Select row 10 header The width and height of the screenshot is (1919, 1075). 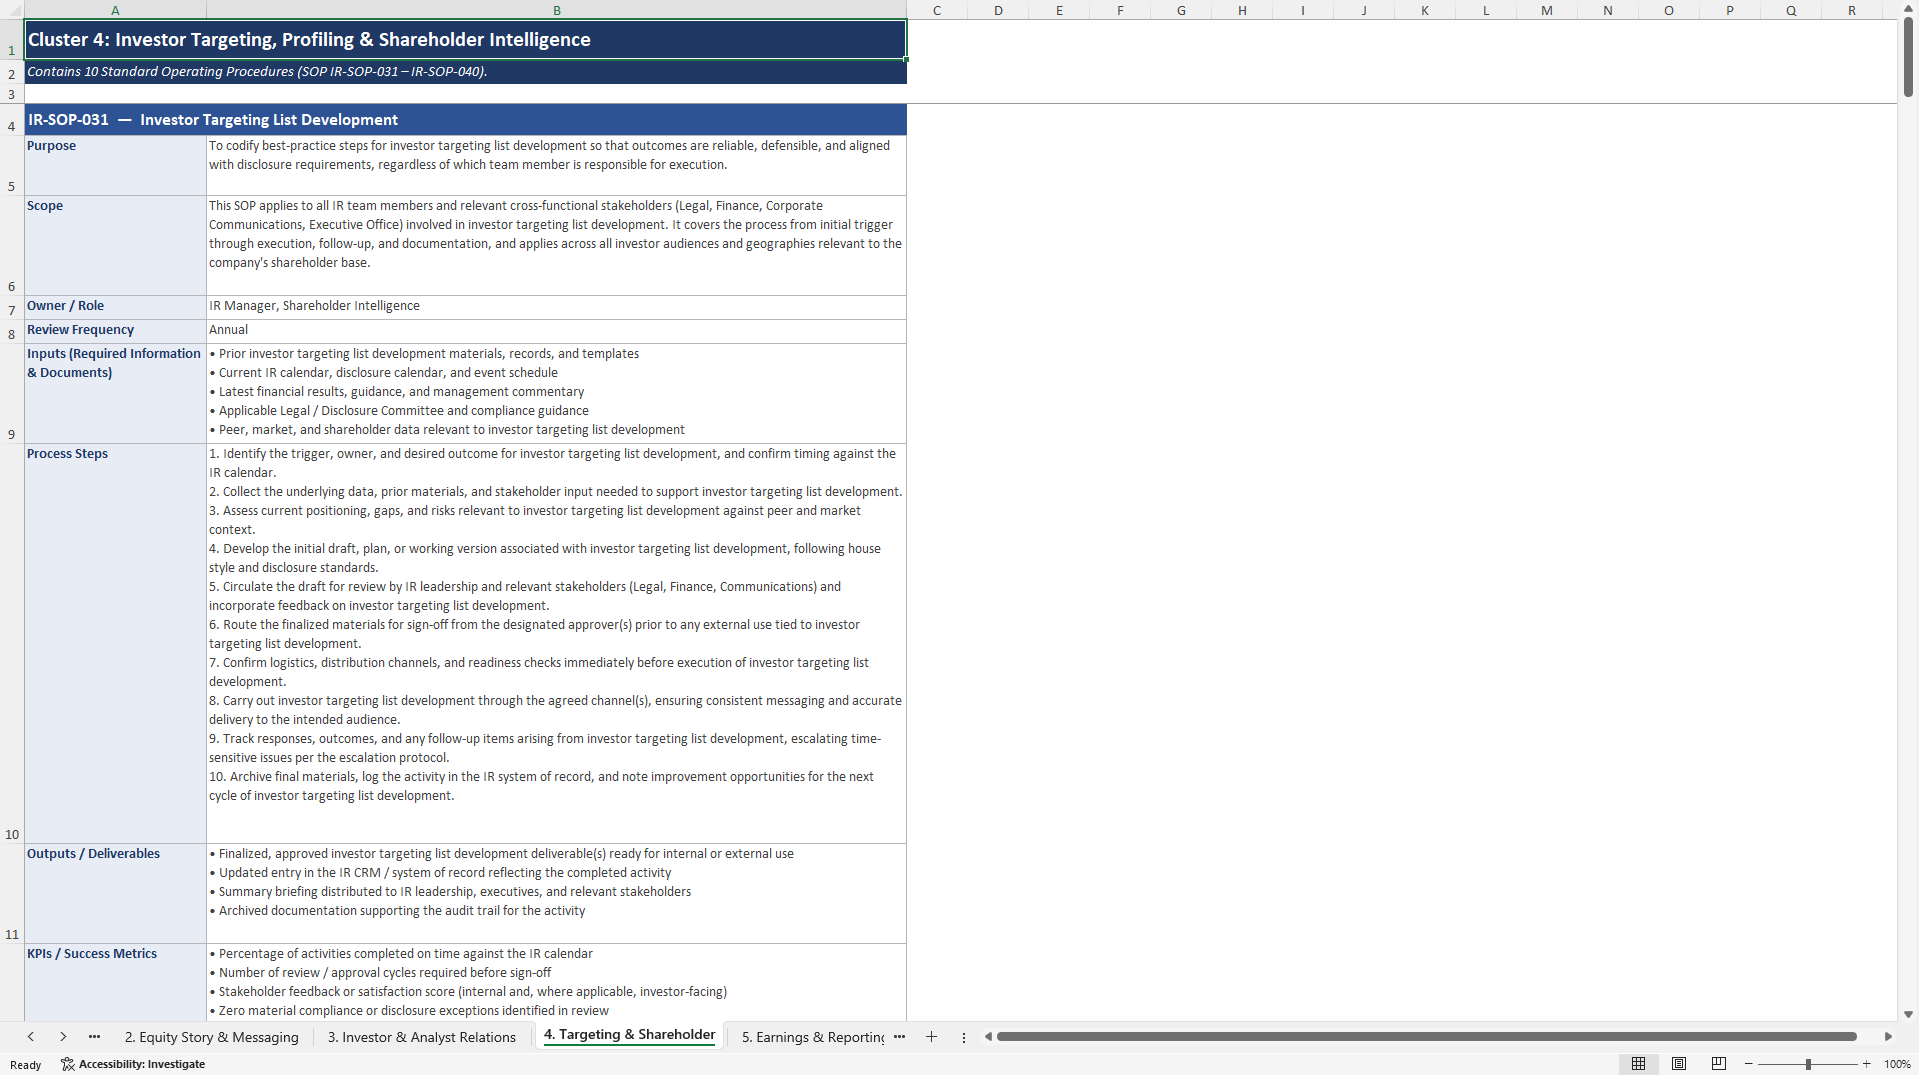[x=12, y=643]
